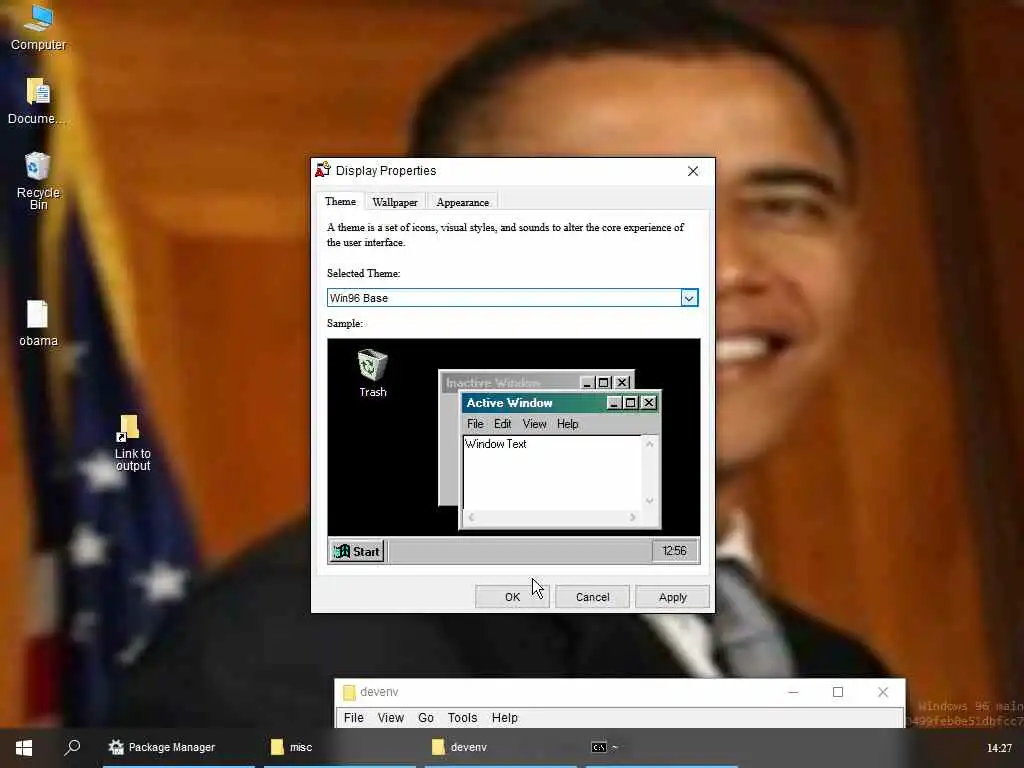Image resolution: width=1024 pixels, height=768 pixels.
Task: Click the 12:56 sample clock
Action: (x=674, y=551)
